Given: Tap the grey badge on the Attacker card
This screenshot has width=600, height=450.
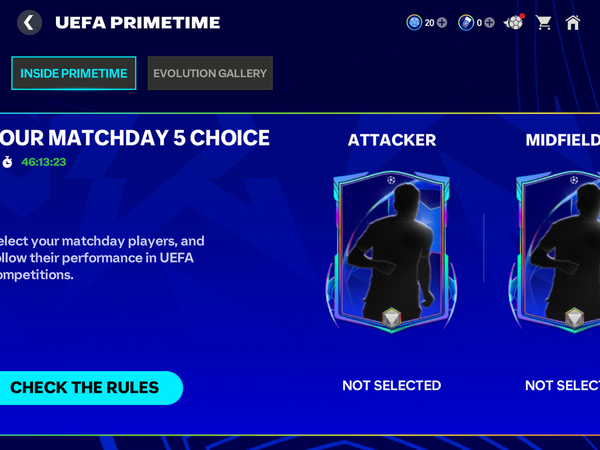Looking at the screenshot, I should point(392,317).
